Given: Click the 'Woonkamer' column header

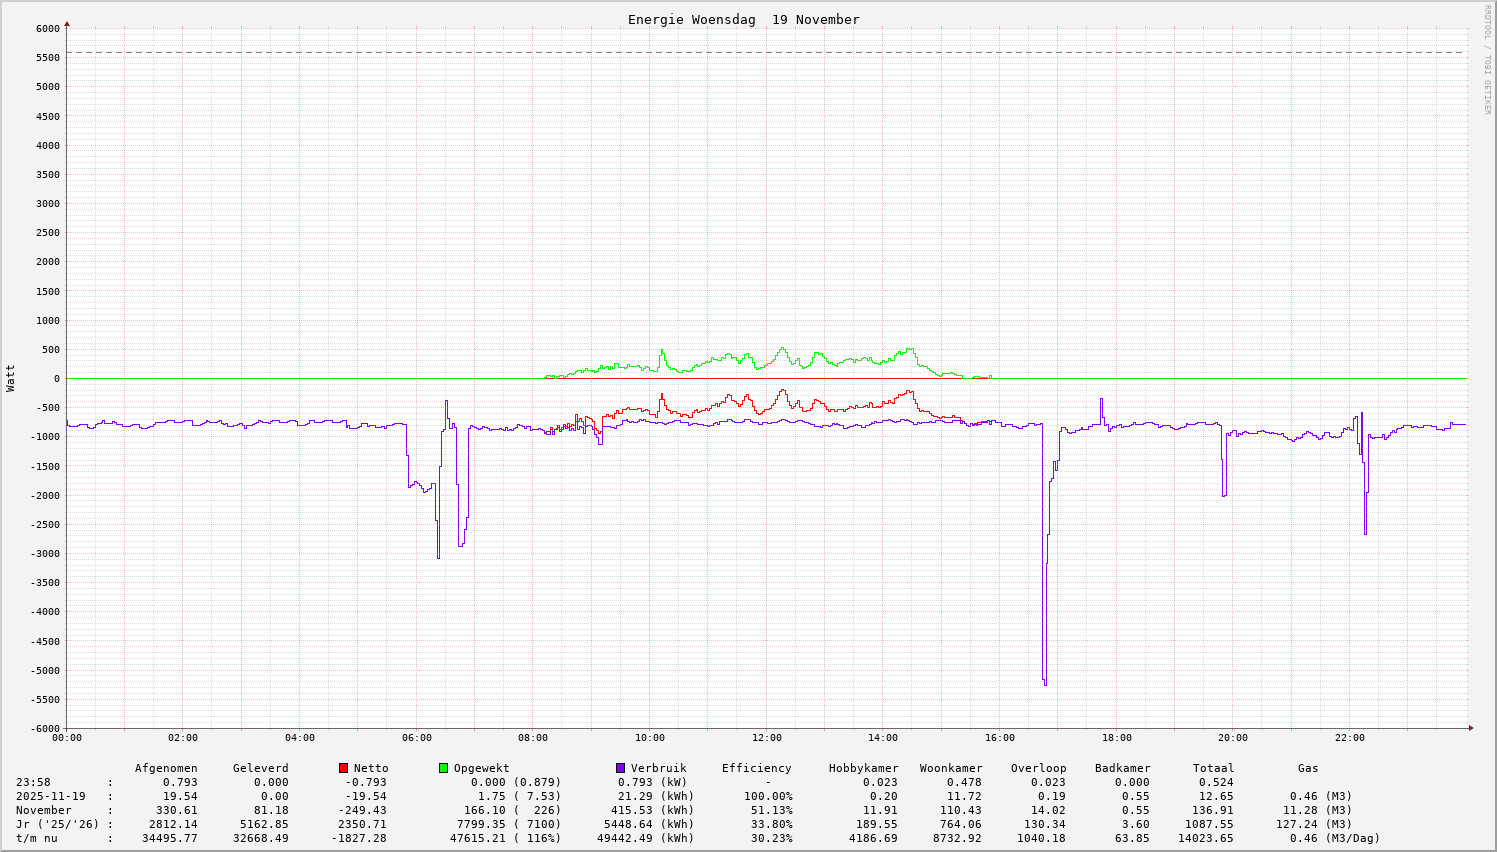Looking at the screenshot, I should pyautogui.click(x=951, y=768).
